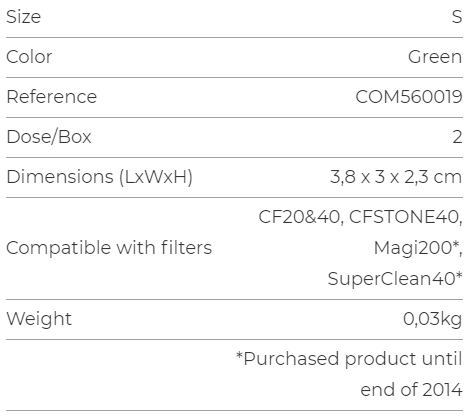Viewport: 467px width, 416px height.
Task: Select dimensions value 3,8 x 3 x 2,3 cm
Action: coord(396,177)
